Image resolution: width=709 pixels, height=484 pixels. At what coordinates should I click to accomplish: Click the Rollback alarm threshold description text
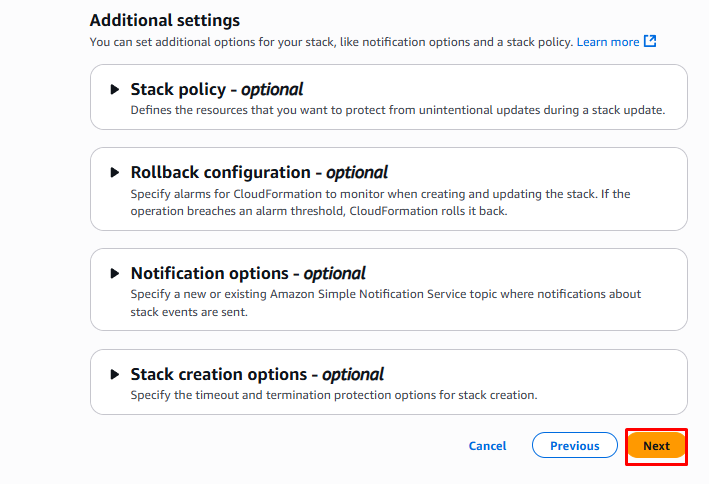click(380, 202)
